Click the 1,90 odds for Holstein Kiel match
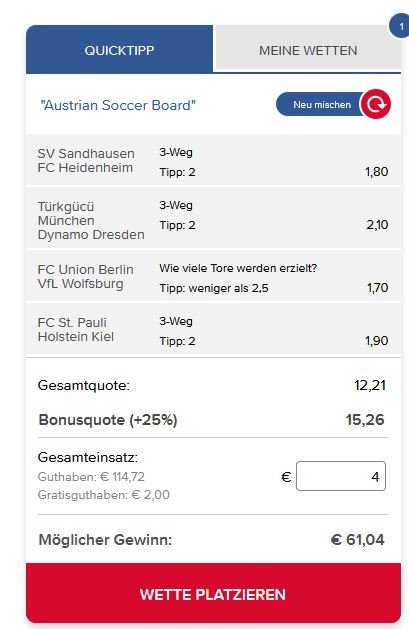This screenshot has height=629, width=409. pos(376,341)
